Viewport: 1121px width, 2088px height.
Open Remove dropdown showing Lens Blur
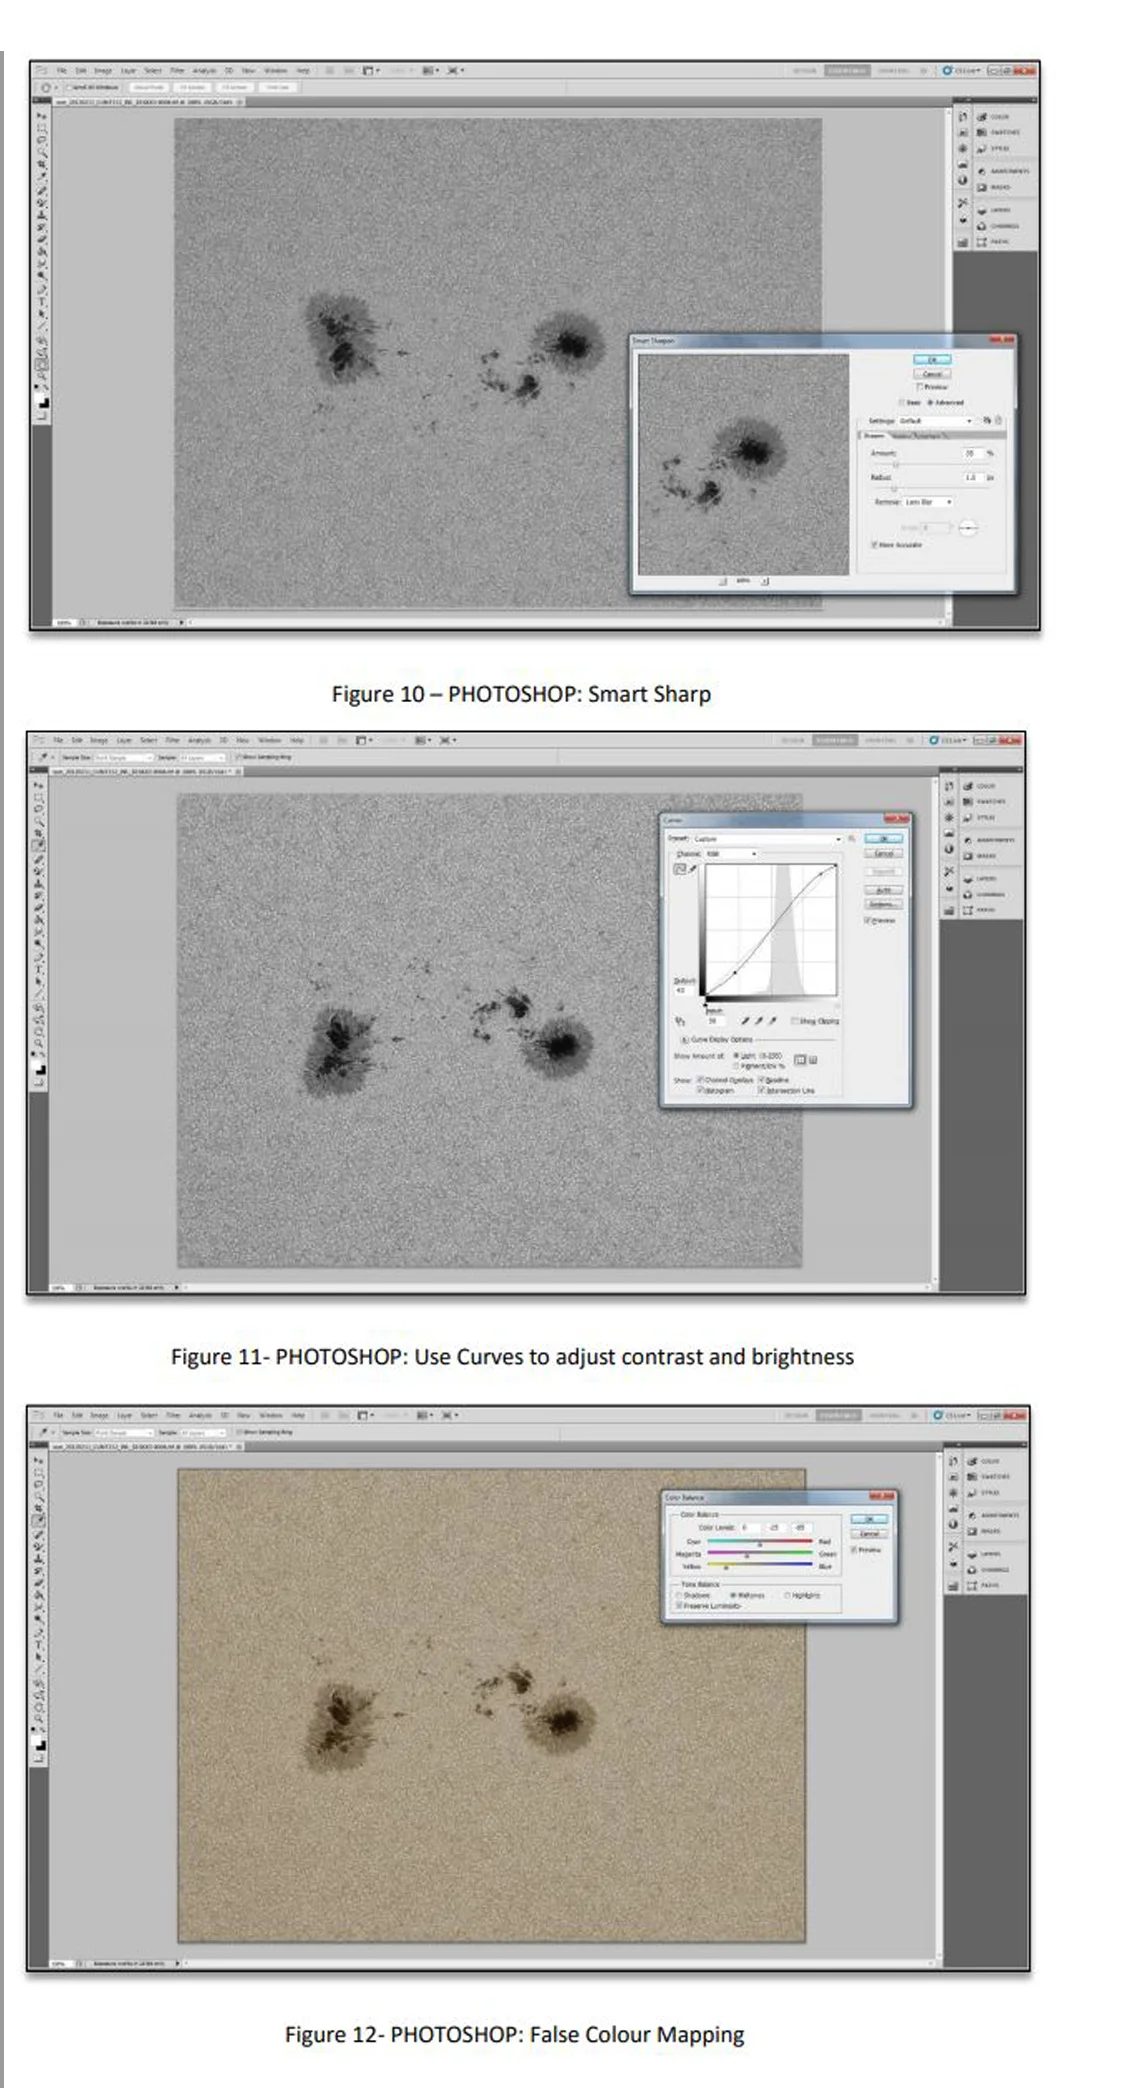(x=929, y=502)
